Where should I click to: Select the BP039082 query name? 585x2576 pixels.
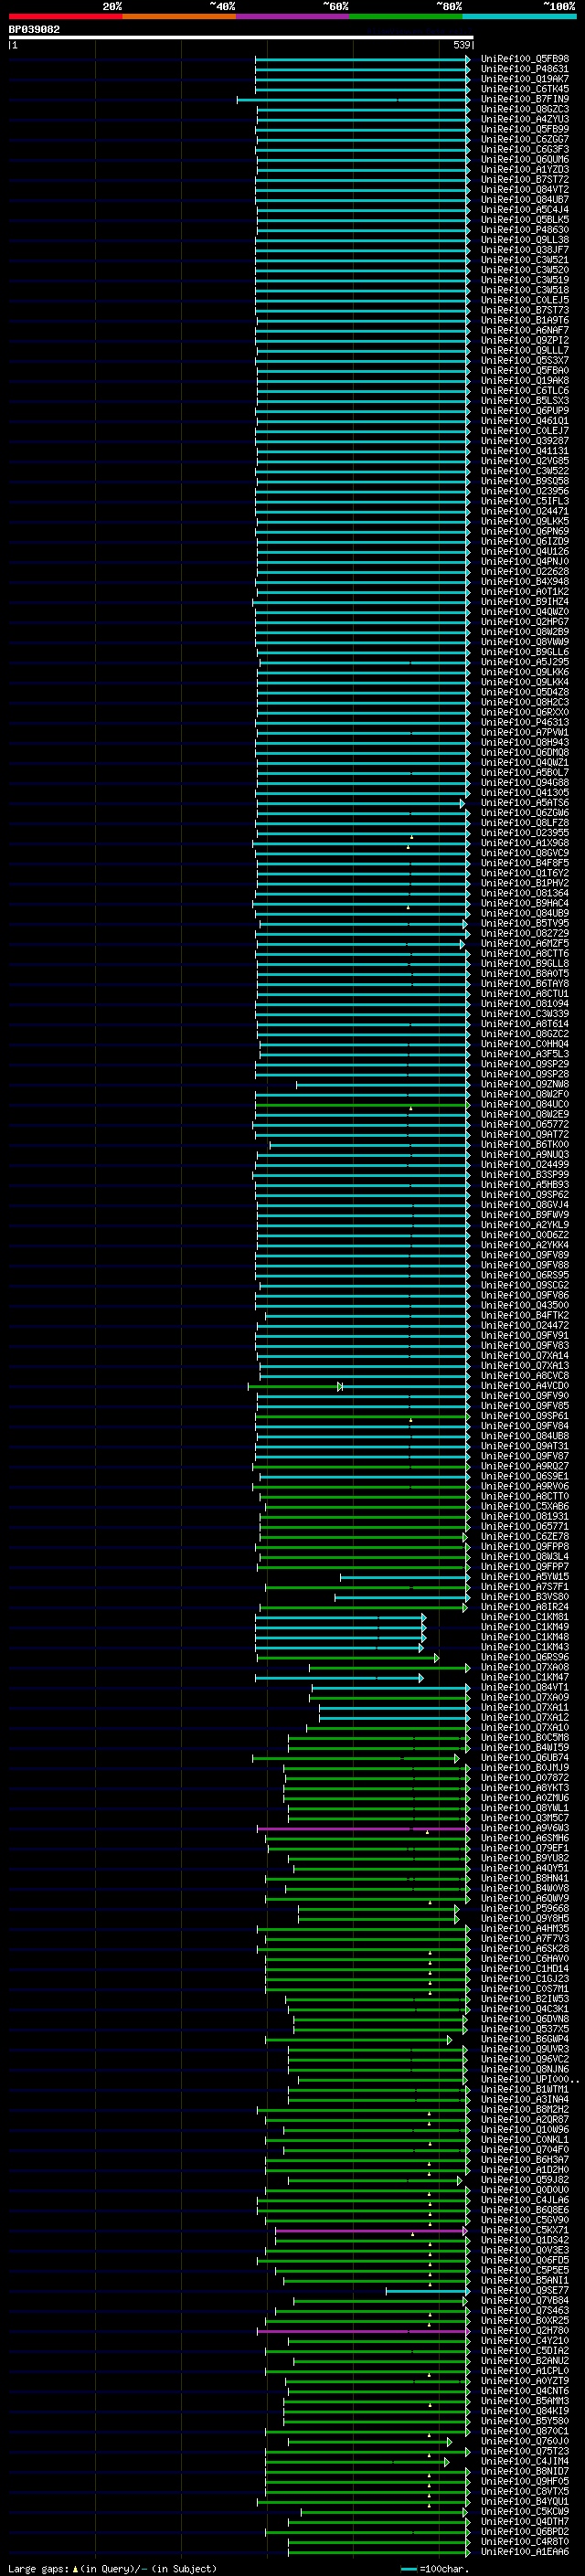coord(34,29)
